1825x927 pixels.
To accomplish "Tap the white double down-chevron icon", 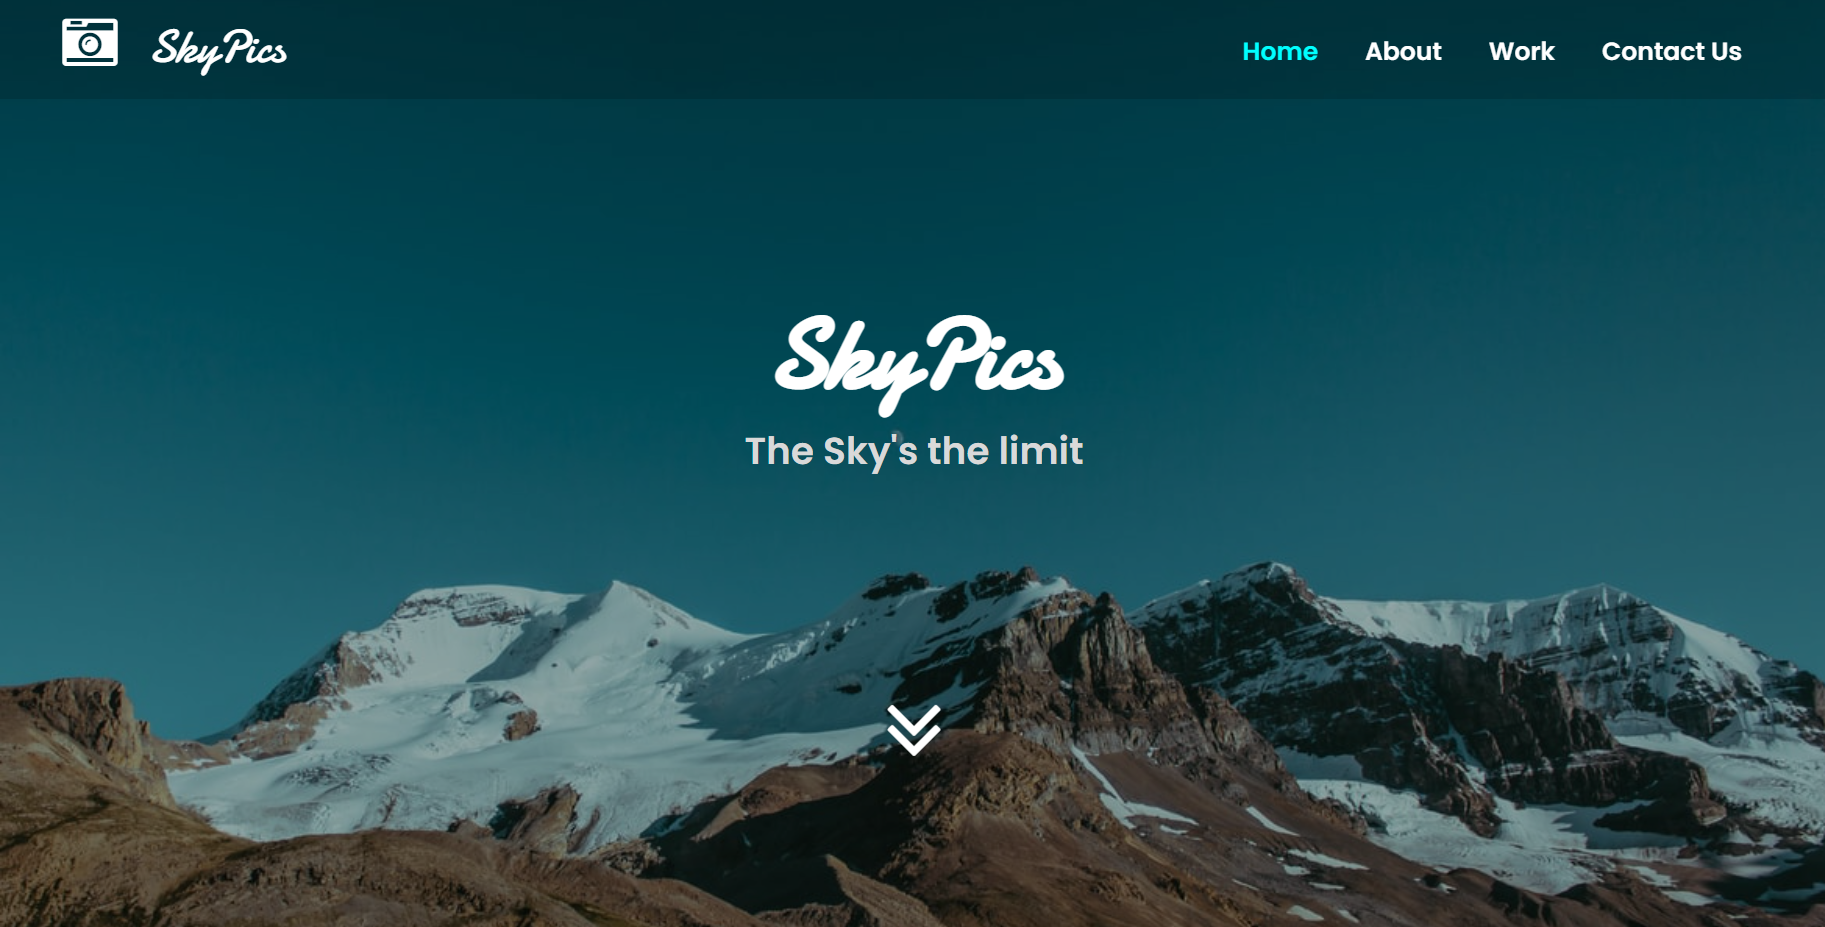I will pos(914,730).
